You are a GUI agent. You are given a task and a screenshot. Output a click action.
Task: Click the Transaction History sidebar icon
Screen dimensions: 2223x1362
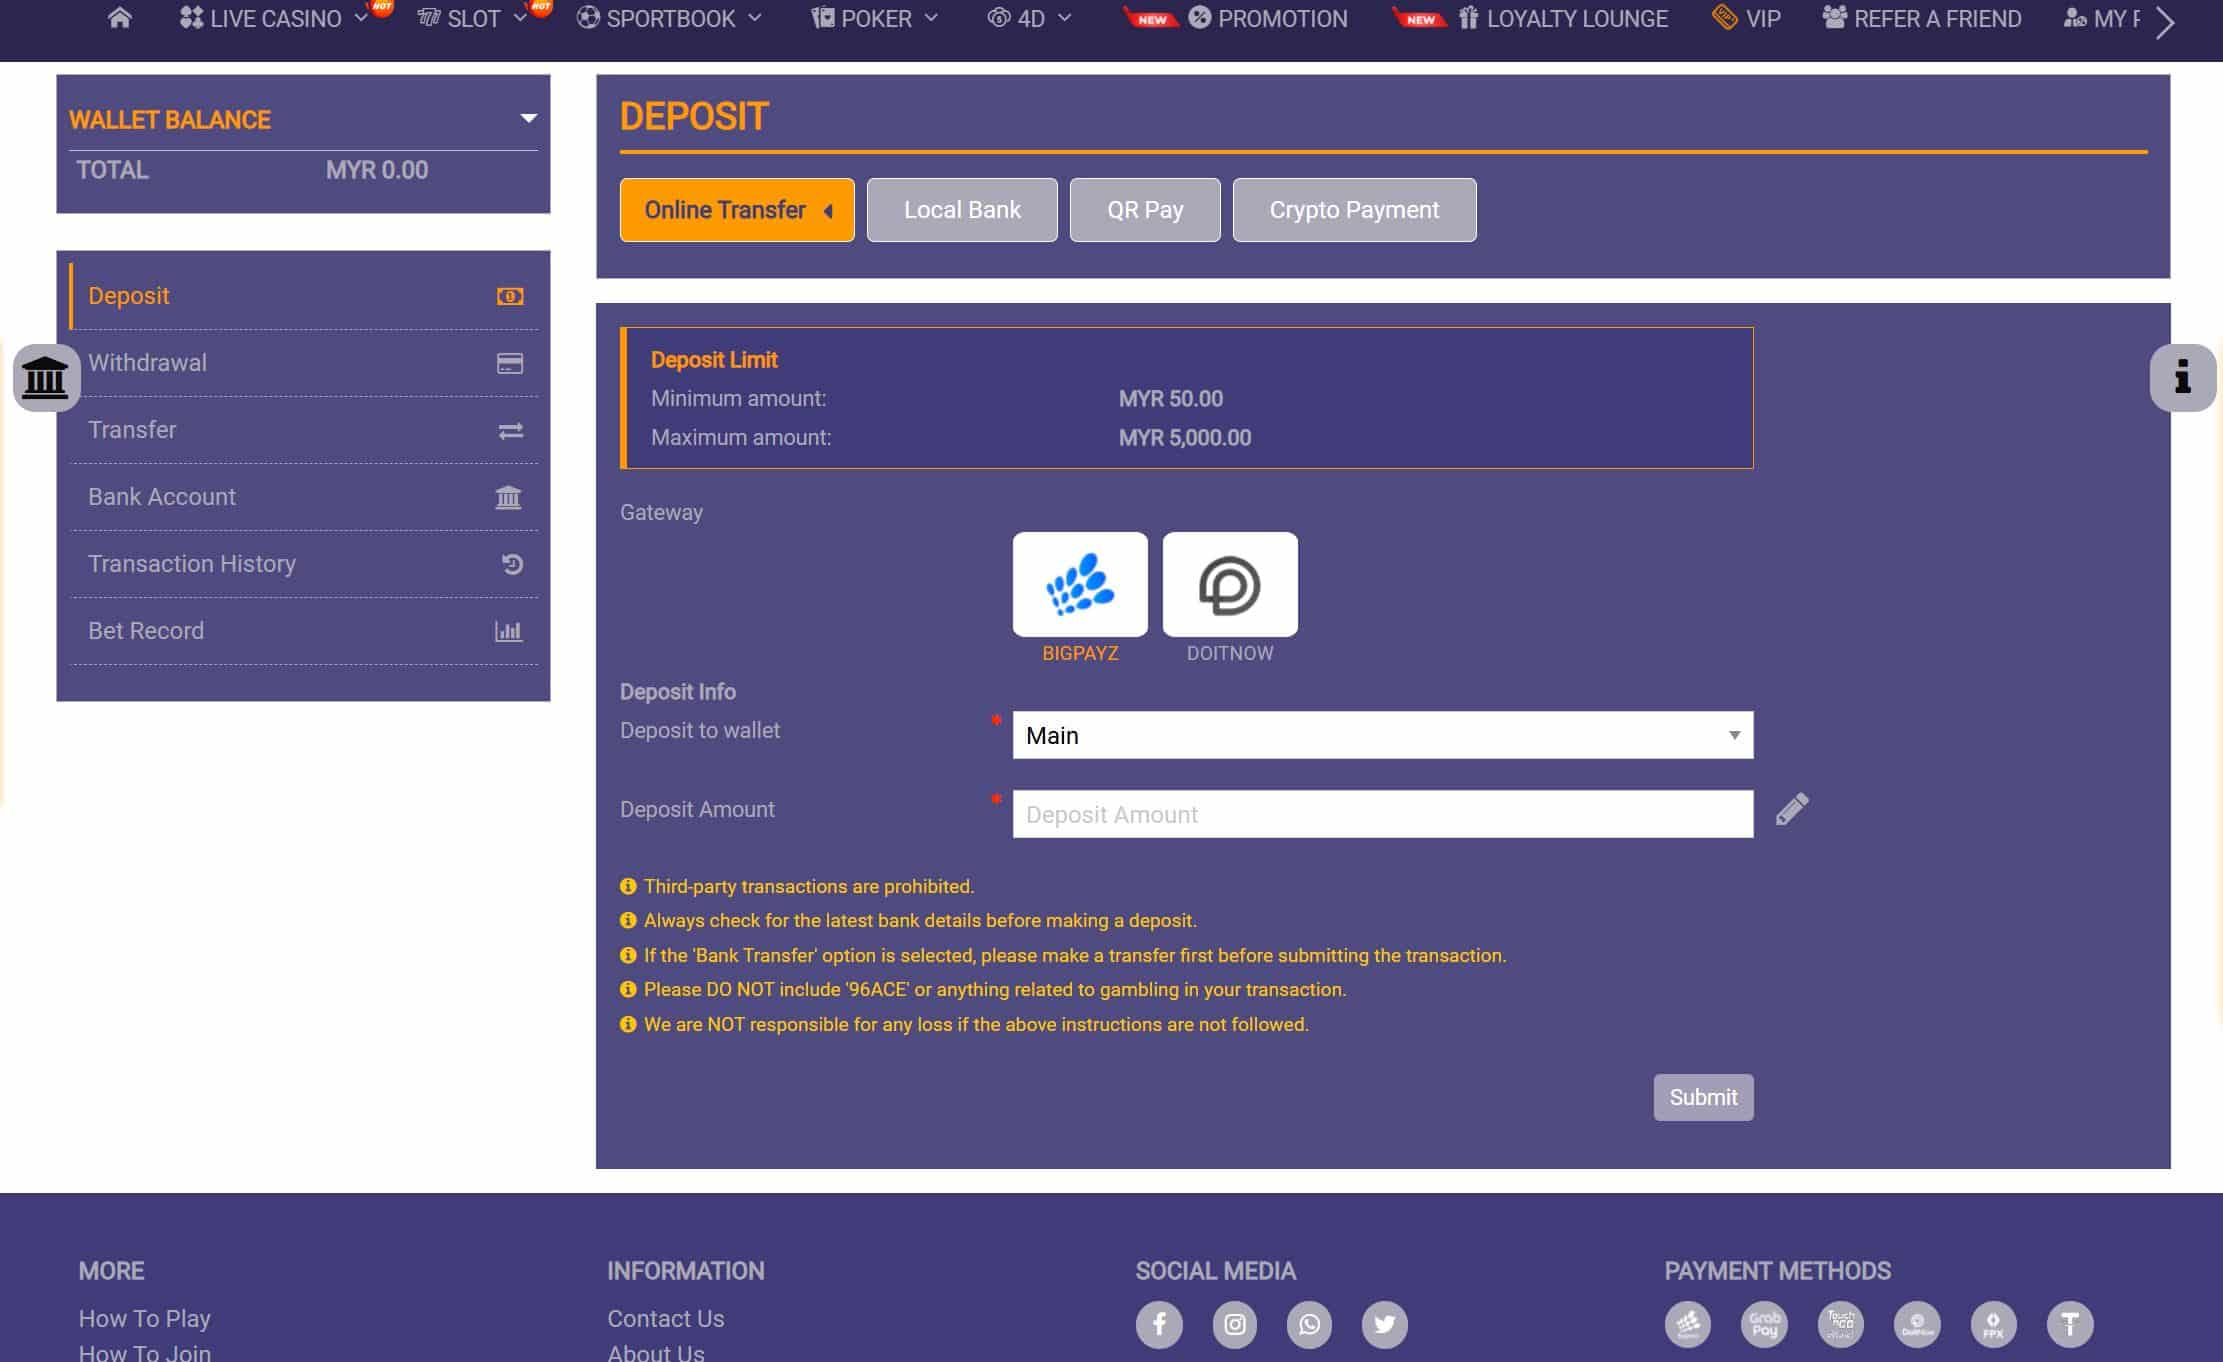pos(511,564)
